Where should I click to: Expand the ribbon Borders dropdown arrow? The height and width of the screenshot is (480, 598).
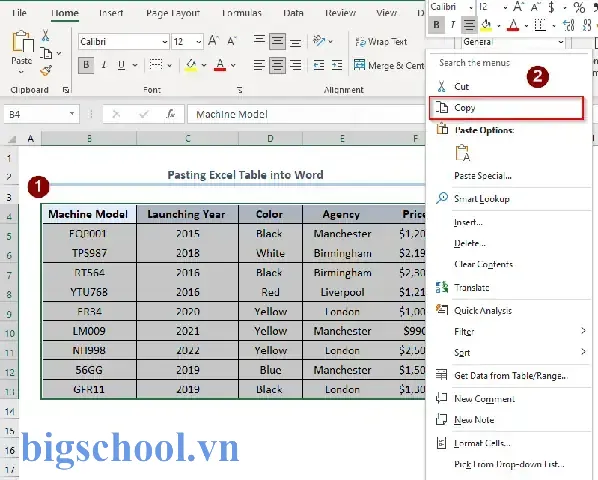coord(169,65)
